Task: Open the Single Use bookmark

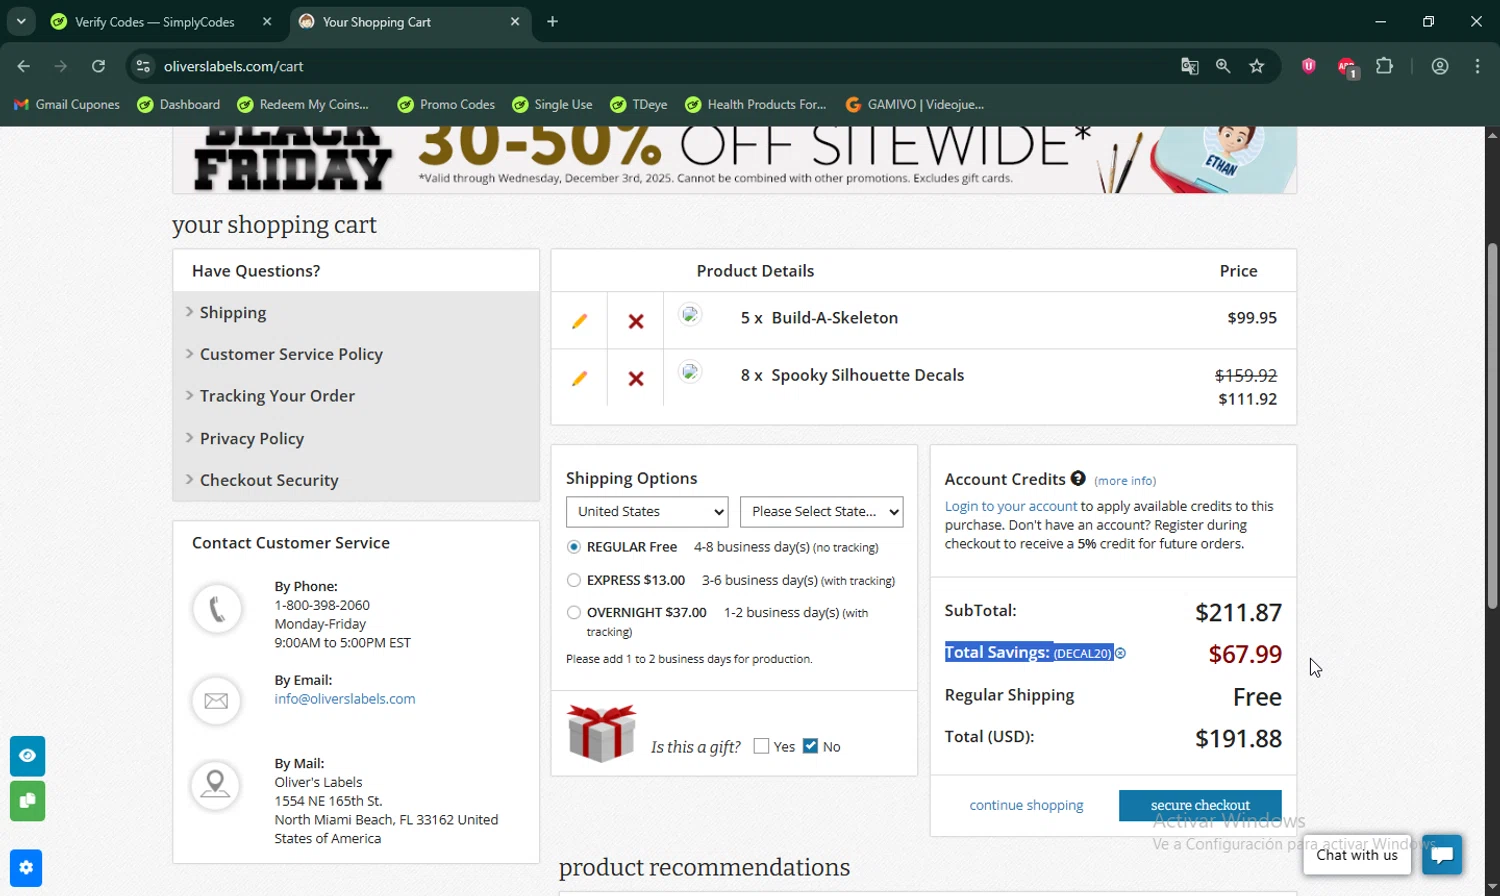Action: click(552, 104)
